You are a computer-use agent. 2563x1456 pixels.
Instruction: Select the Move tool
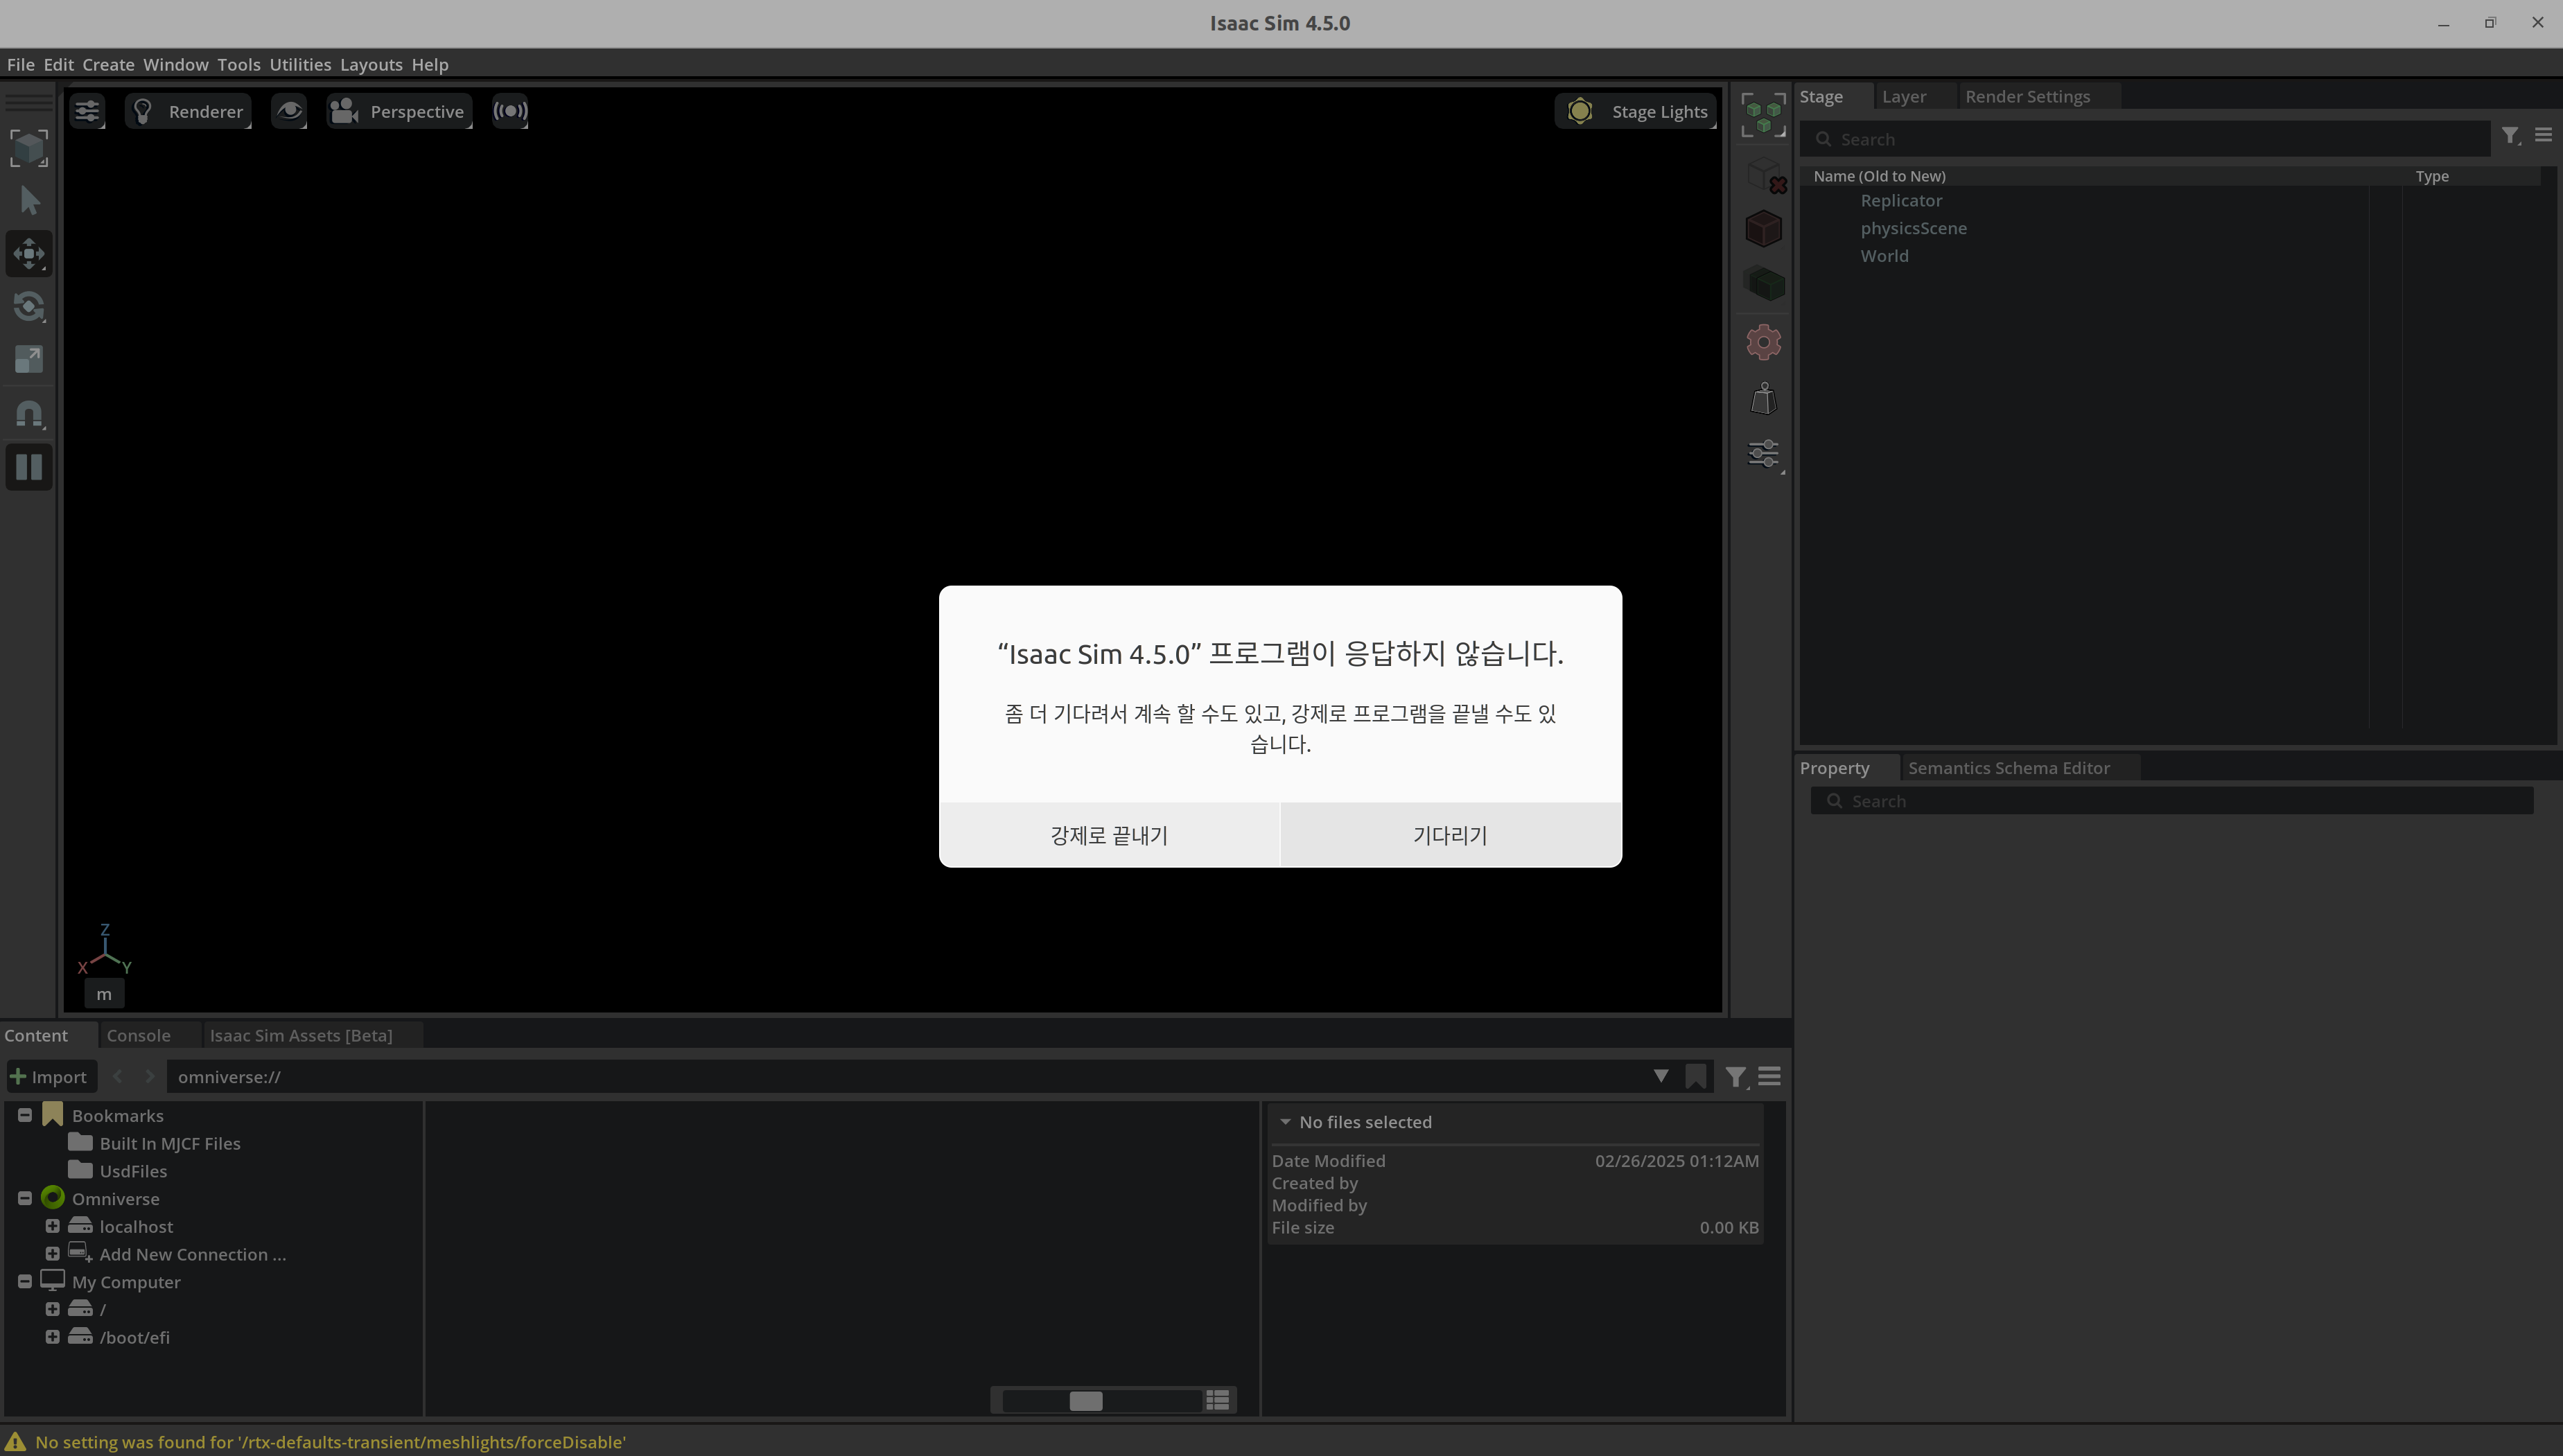pyautogui.click(x=29, y=254)
